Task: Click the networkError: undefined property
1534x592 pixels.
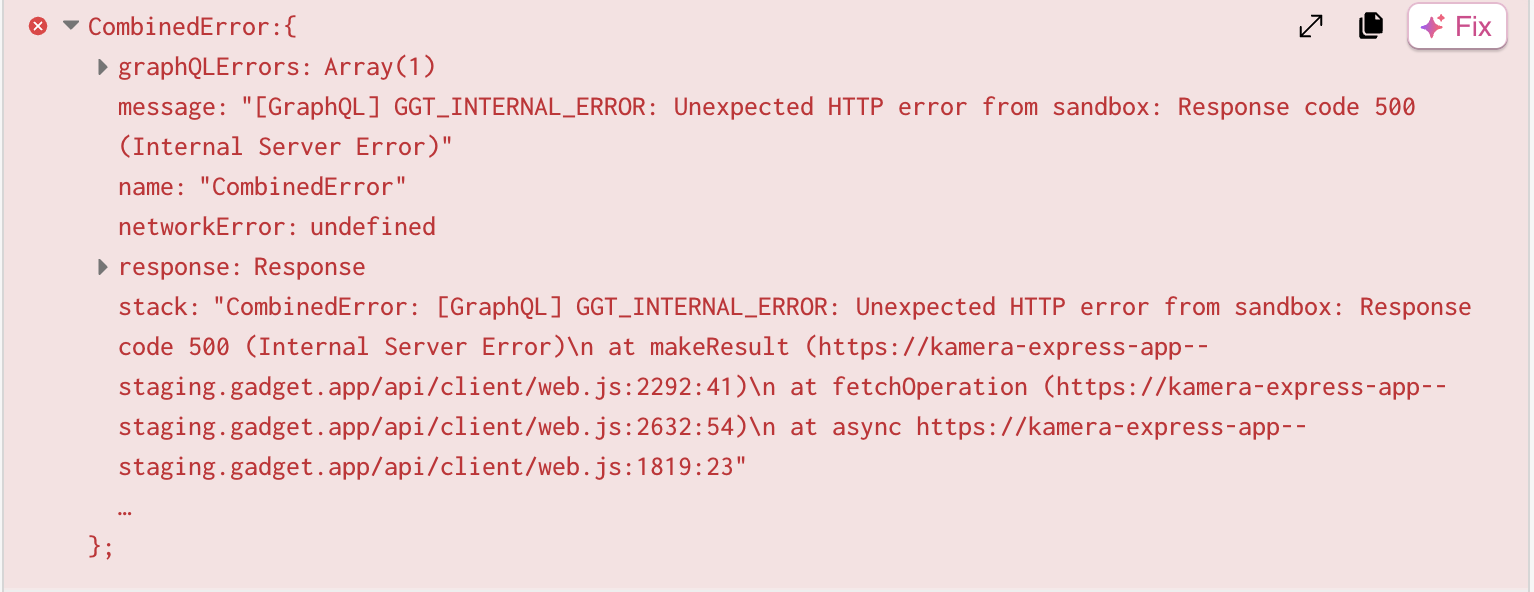Action: pyautogui.click(x=277, y=226)
